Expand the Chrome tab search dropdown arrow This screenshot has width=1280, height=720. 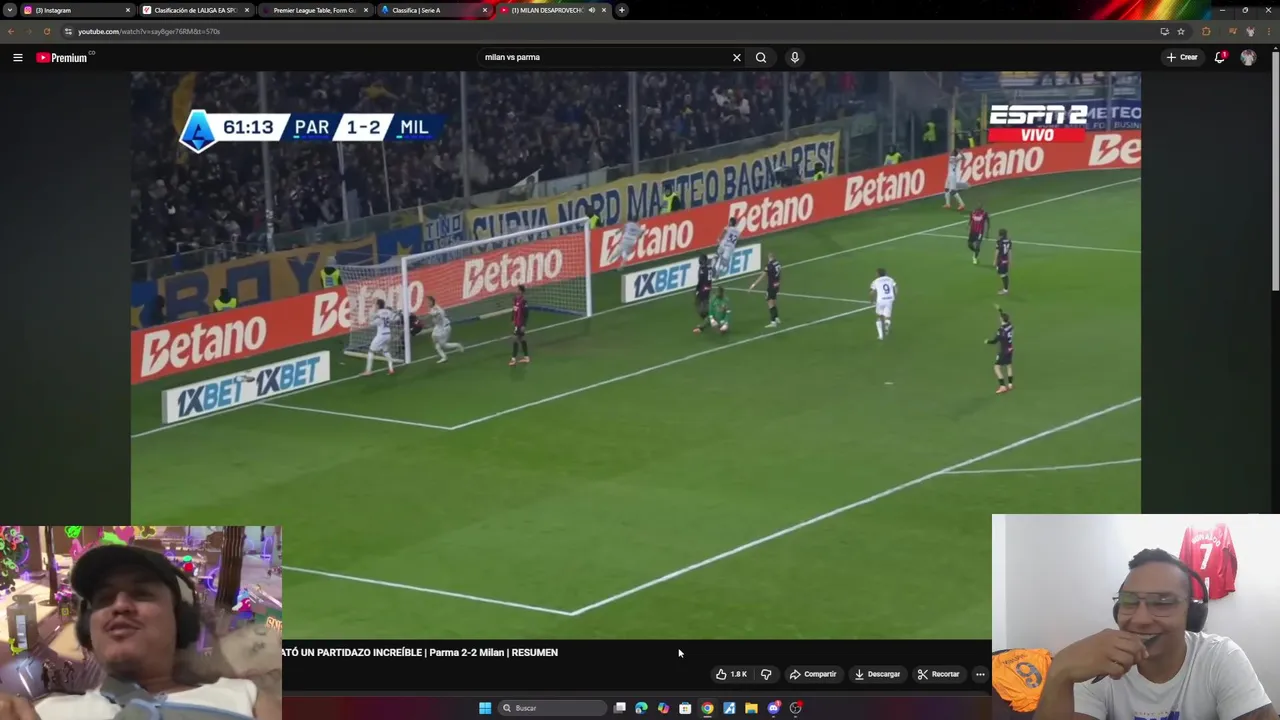pyautogui.click(x=9, y=10)
